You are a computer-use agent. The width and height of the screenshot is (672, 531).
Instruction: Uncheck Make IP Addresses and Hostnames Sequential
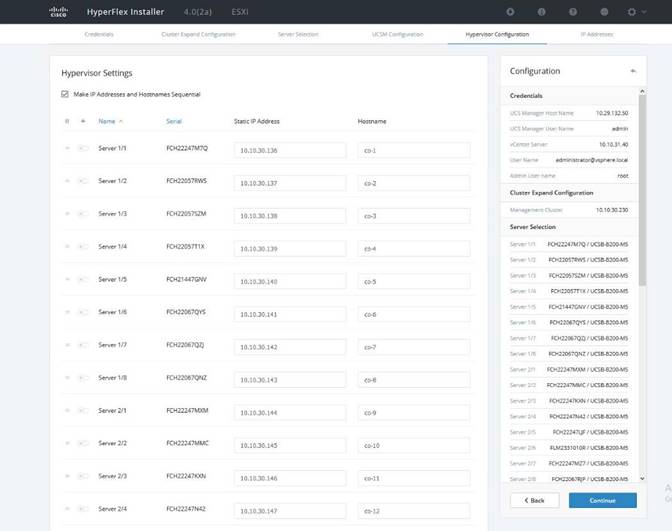pos(65,94)
